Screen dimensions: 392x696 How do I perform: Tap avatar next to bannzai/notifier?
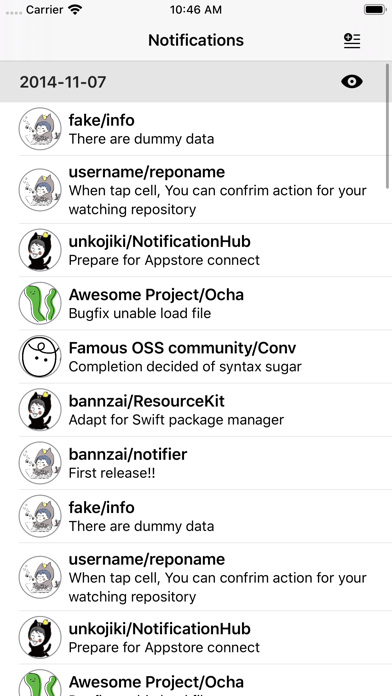(40, 463)
